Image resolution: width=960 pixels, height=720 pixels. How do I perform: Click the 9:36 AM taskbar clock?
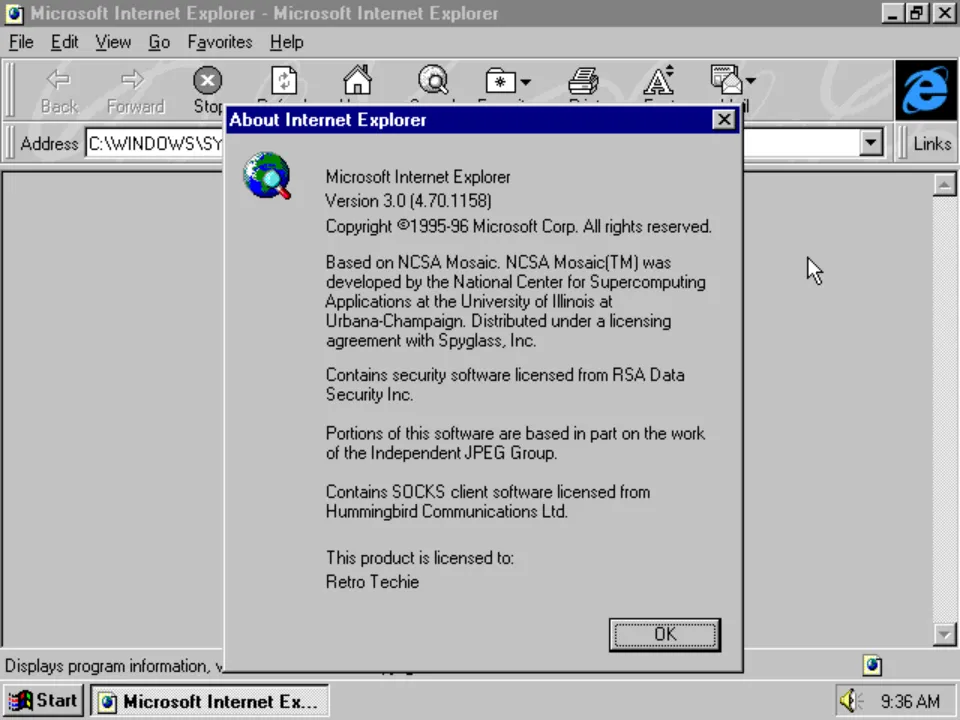[910, 701]
